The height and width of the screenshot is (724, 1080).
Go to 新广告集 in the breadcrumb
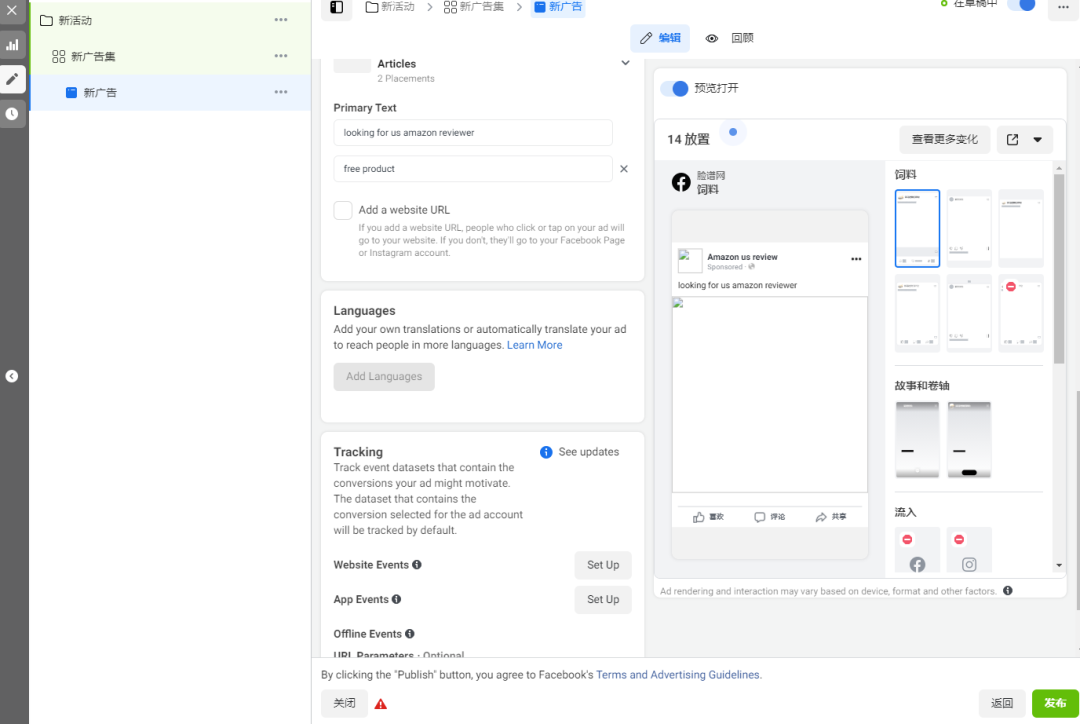click(x=474, y=7)
